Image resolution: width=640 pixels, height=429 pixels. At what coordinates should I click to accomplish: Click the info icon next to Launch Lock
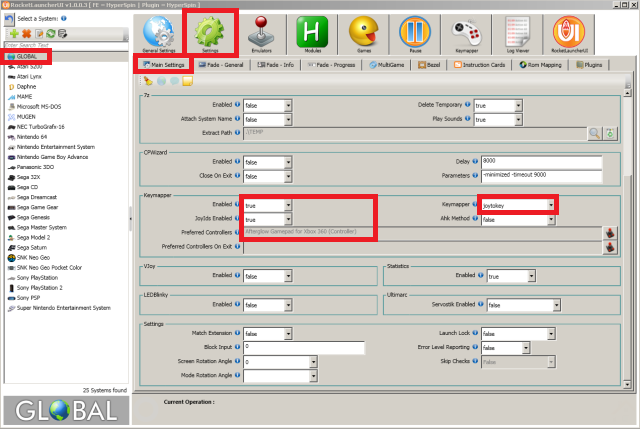[x=475, y=333]
